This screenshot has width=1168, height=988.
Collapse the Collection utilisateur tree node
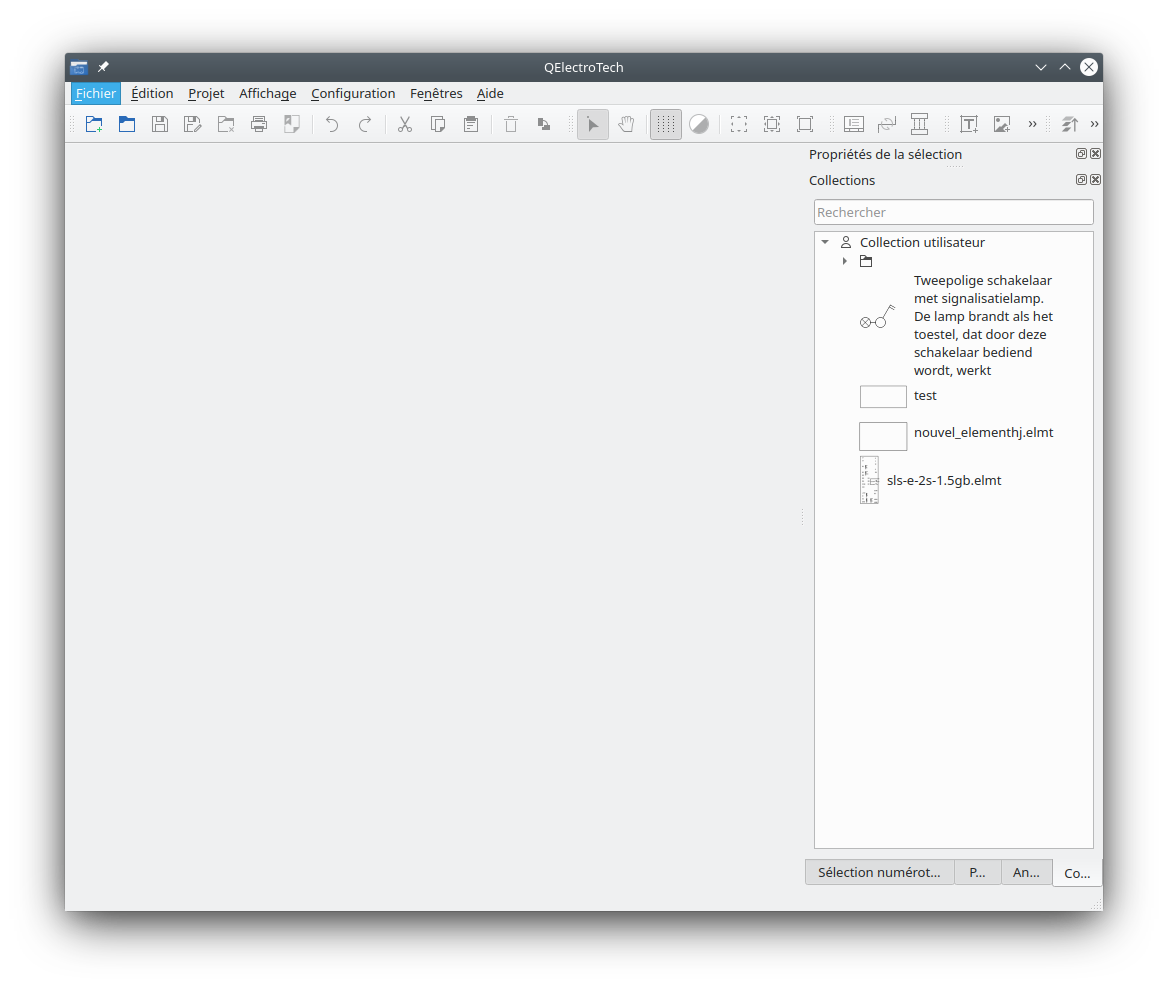tap(825, 242)
